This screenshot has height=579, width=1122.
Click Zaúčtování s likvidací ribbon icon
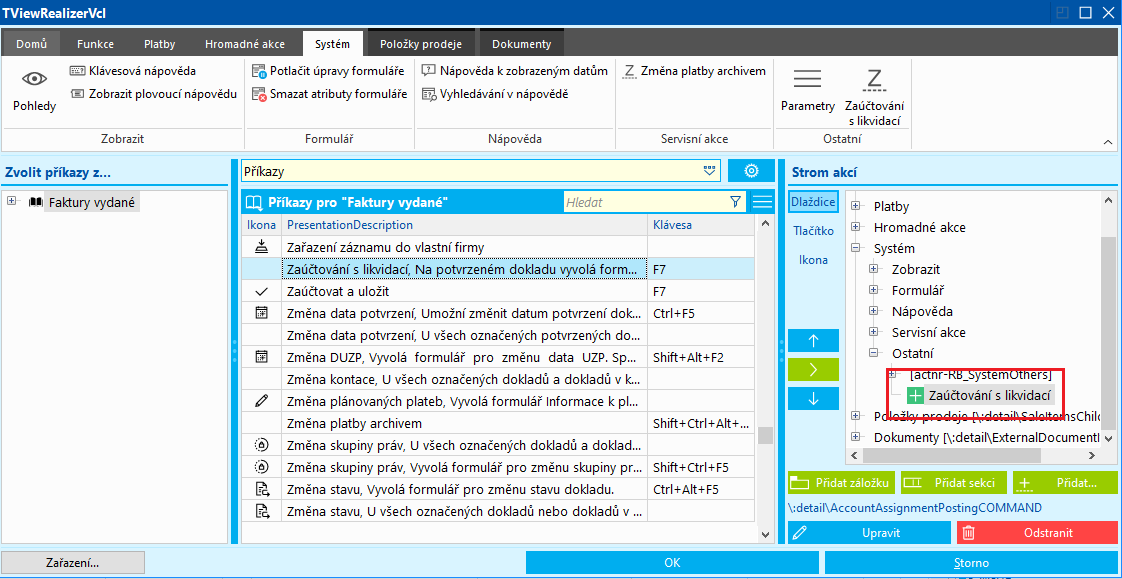(873, 79)
